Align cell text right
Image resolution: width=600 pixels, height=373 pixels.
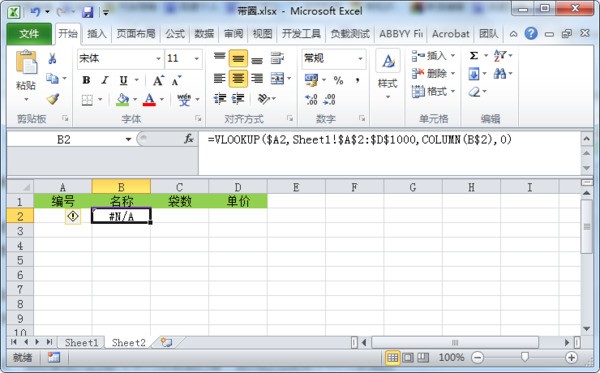click(257, 79)
